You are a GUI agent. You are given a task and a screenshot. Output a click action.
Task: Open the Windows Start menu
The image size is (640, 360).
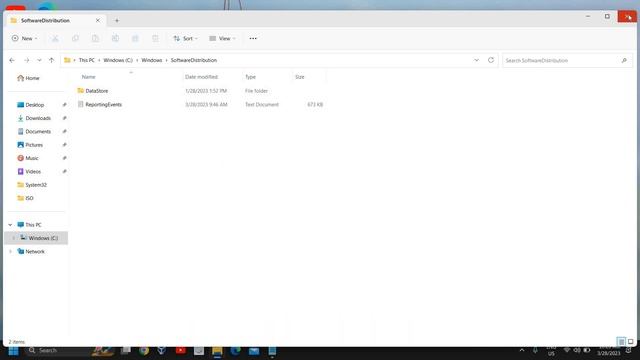tap(13, 351)
